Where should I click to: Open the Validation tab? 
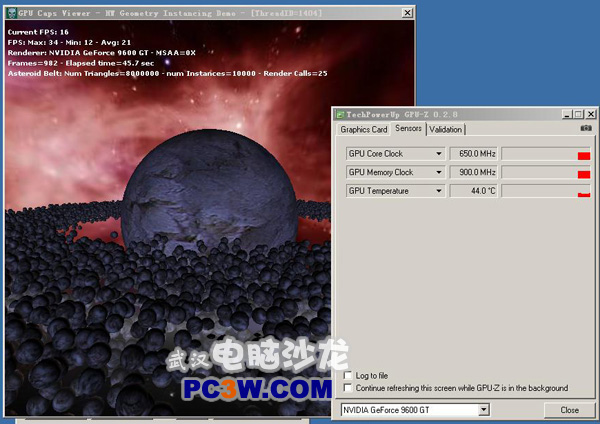pyautogui.click(x=446, y=129)
